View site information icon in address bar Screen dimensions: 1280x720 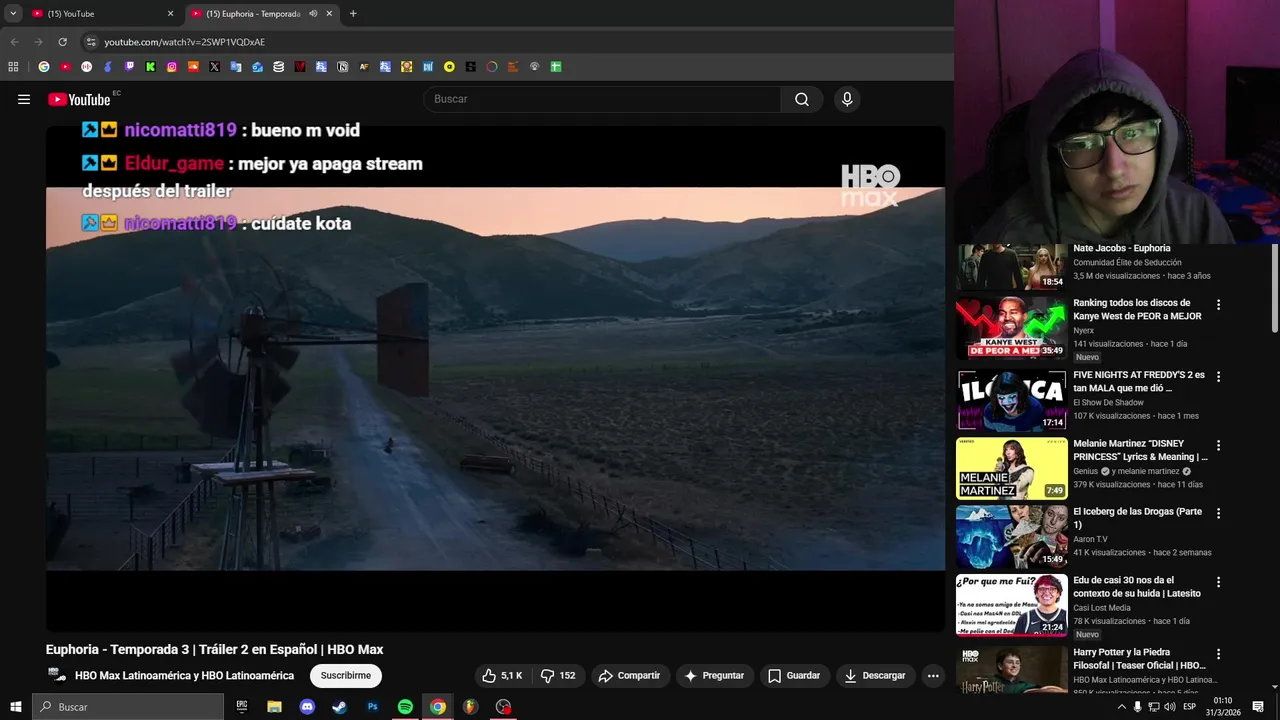(x=91, y=42)
